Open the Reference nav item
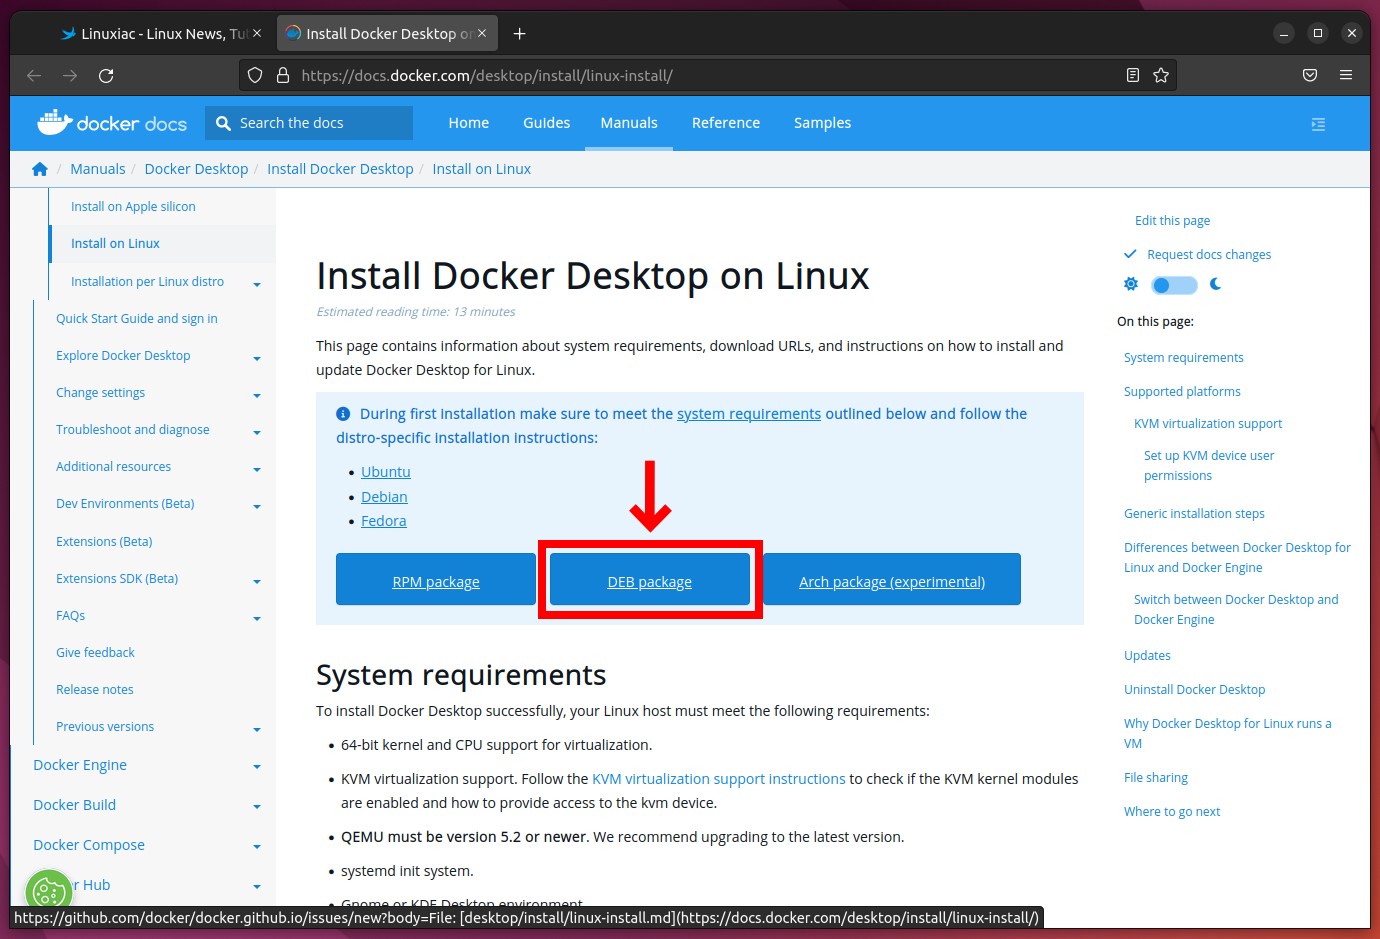The width and height of the screenshot is (1380, 939). pyautogui.click(x=726, y=123)
